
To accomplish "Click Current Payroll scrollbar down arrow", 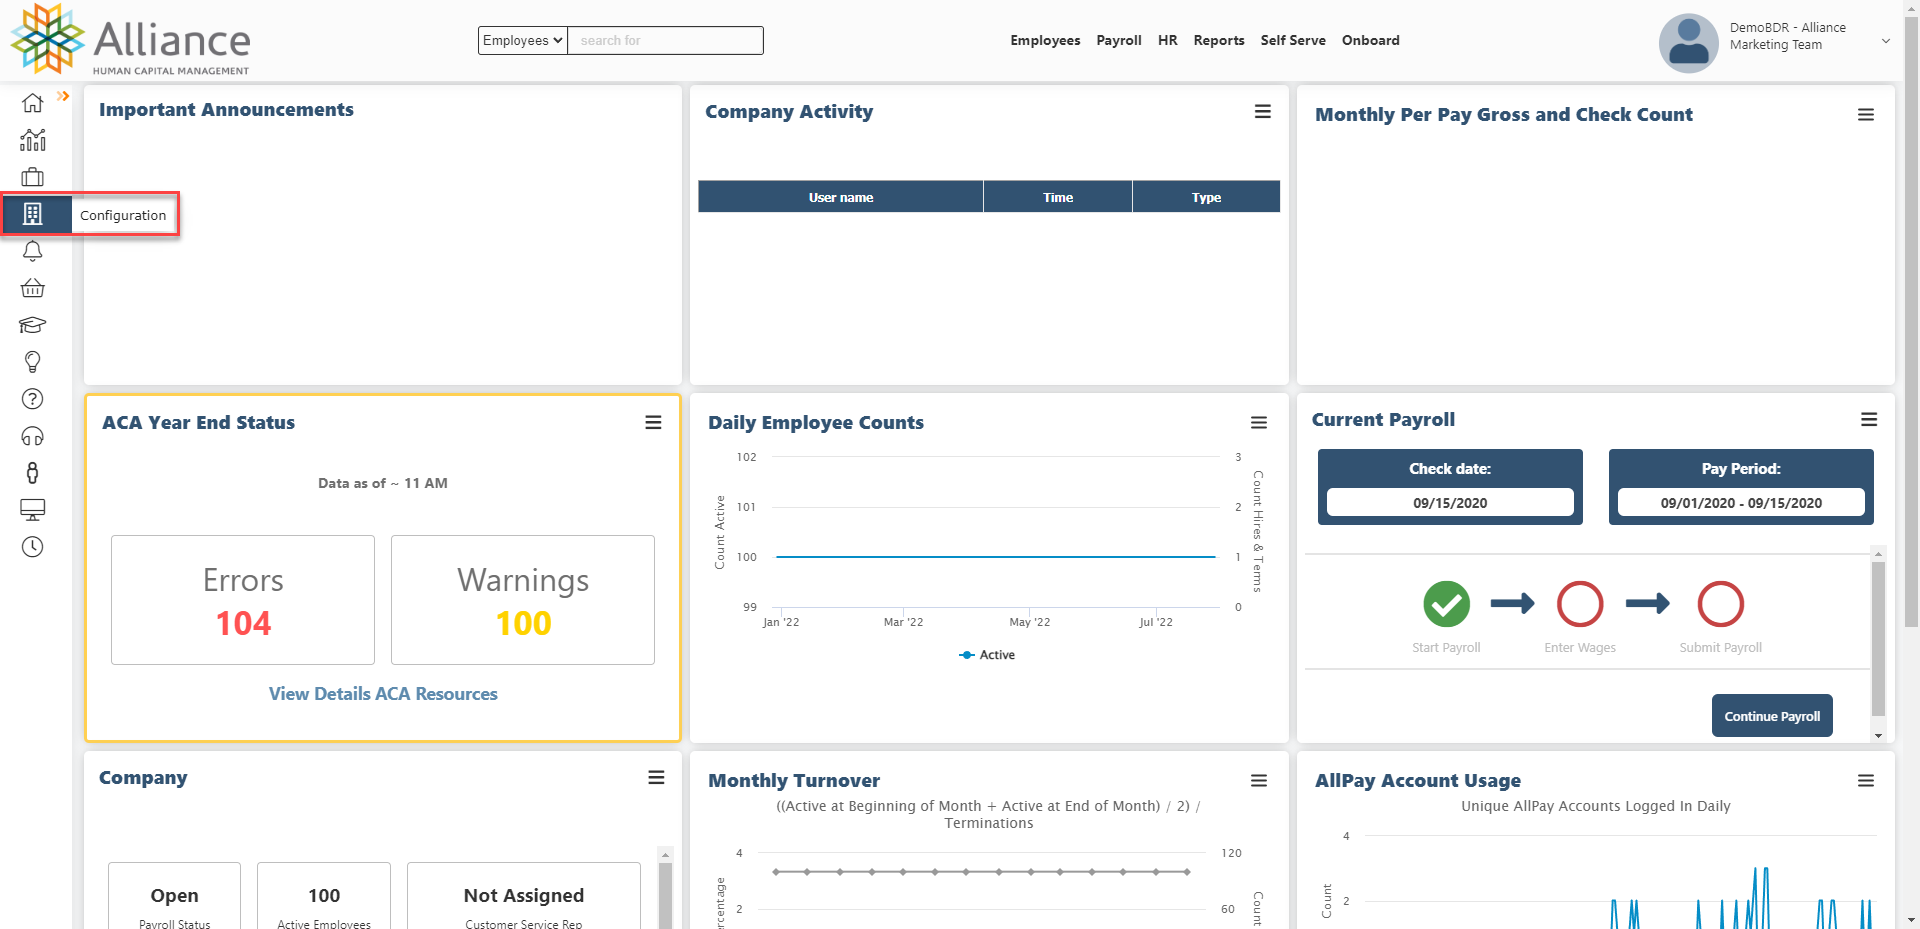I will 1878,736.
